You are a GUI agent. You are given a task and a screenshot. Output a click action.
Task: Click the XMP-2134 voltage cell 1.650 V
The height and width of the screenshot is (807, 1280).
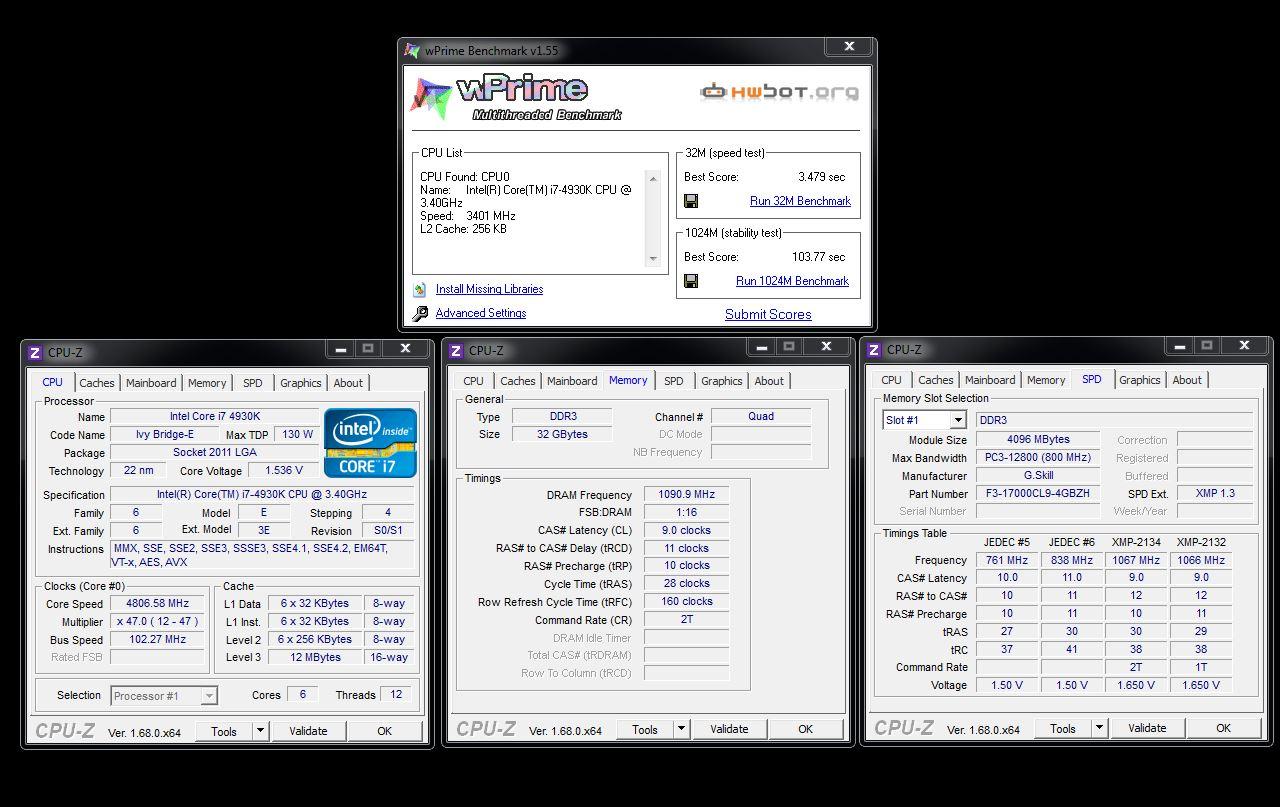pyautogui.click(x=1136, y=686)
